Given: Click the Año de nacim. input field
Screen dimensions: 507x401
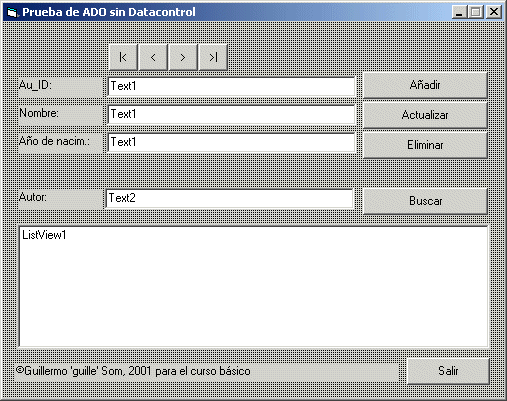Looking at the screenshot, I should [x=232, y=142].
